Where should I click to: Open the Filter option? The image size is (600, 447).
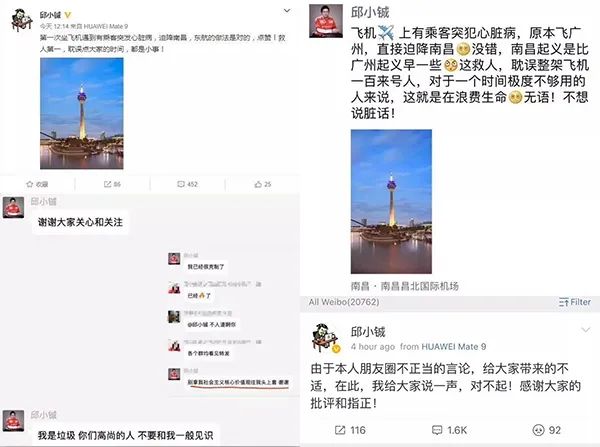575,302
